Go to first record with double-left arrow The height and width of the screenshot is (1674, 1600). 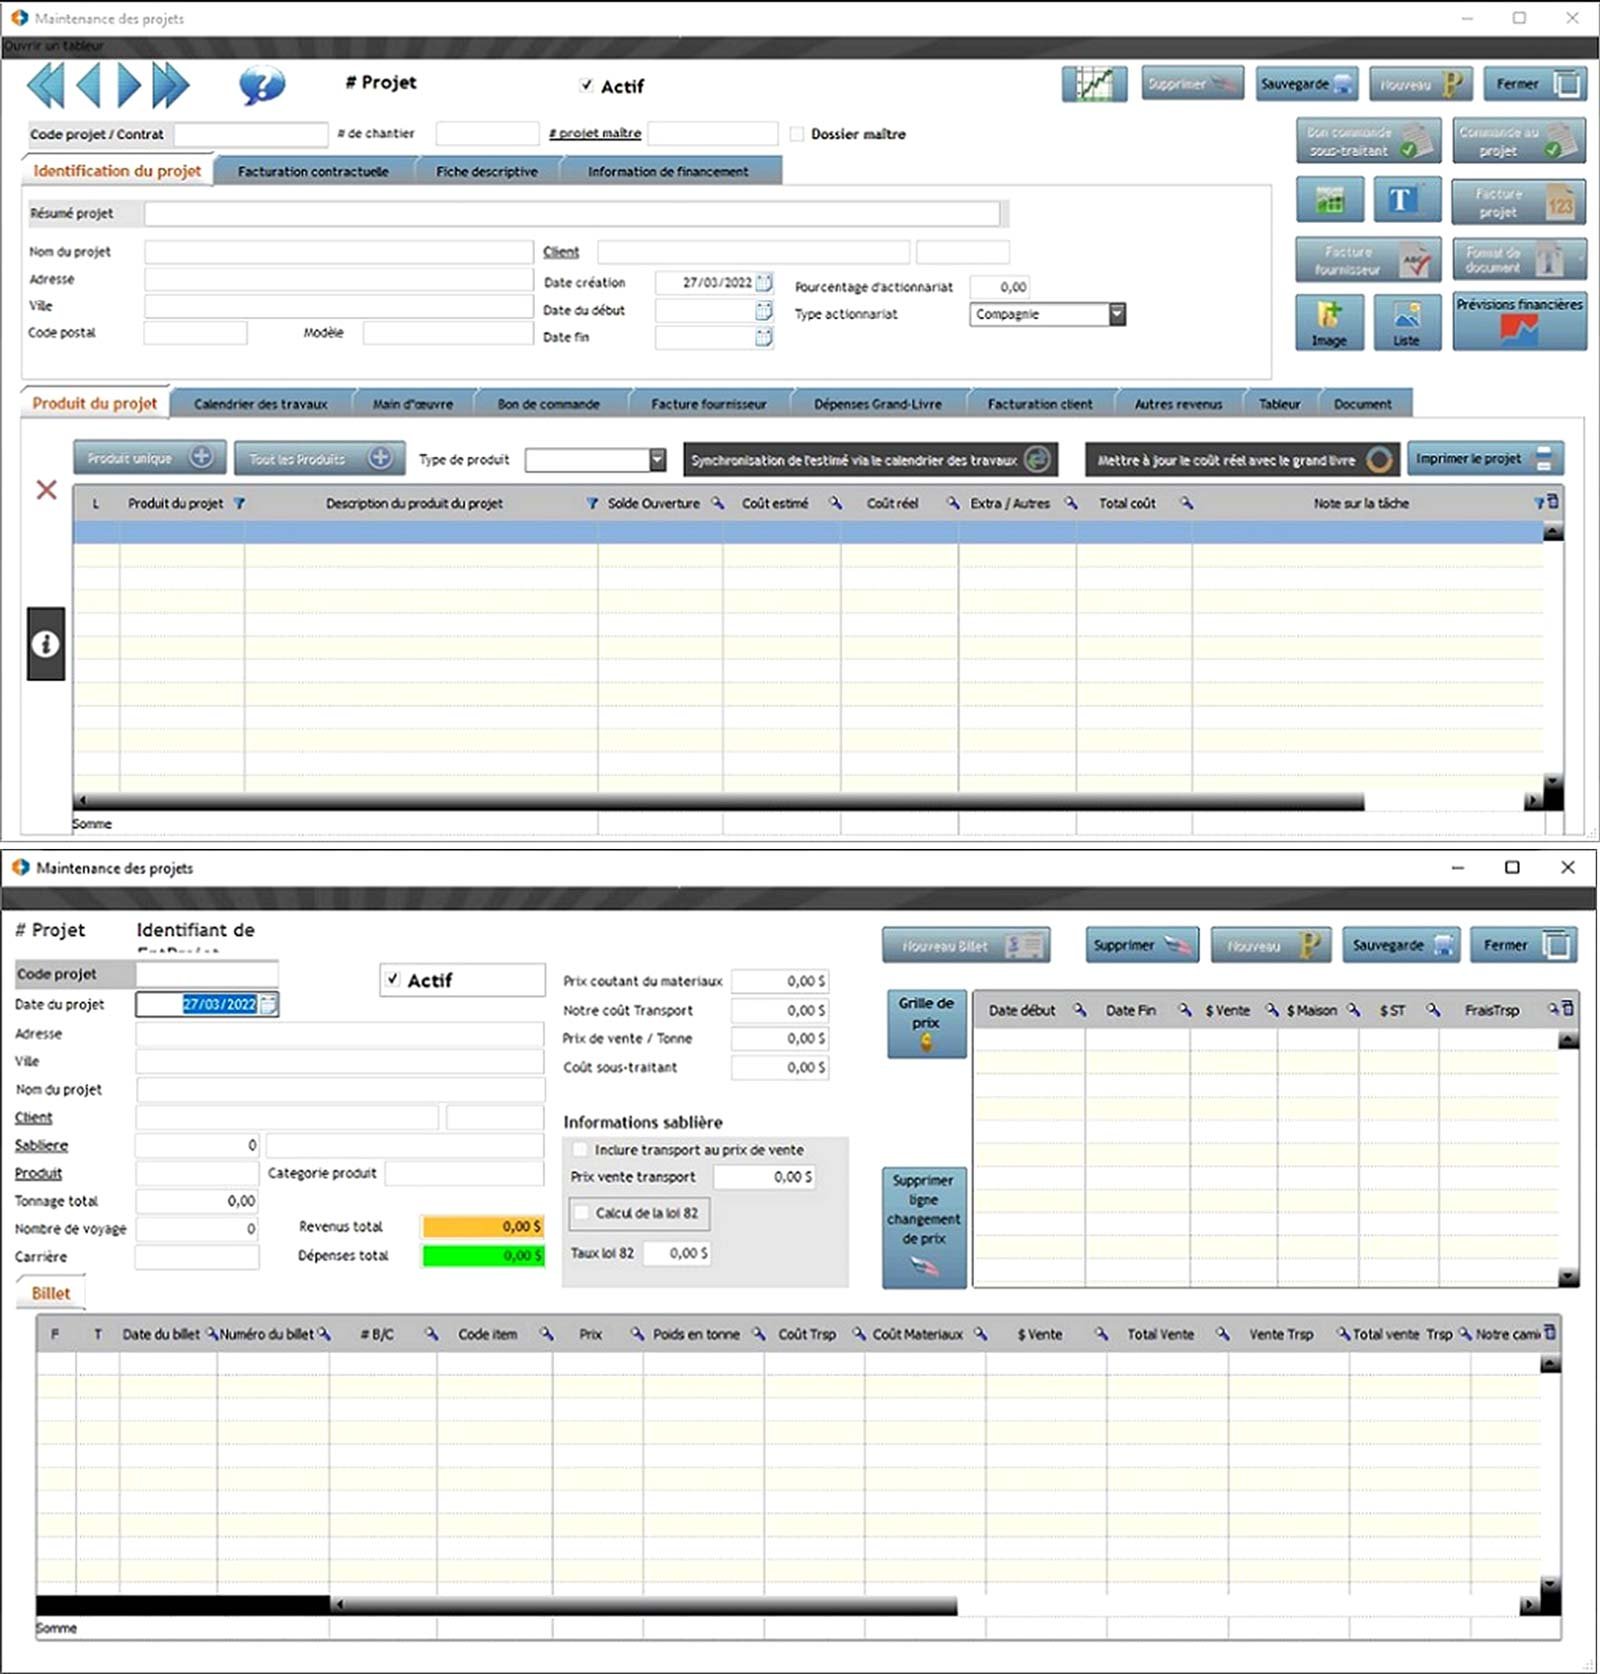click(45, 85)
